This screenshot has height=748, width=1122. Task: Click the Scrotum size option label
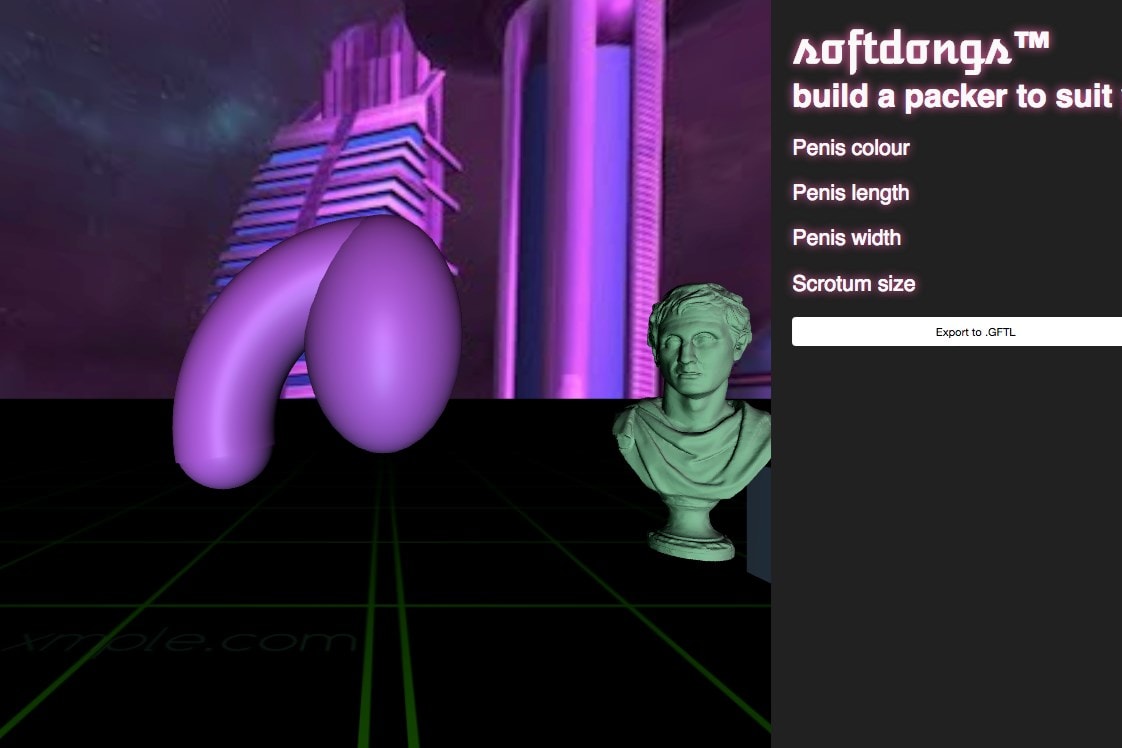(x=854, y=284)
